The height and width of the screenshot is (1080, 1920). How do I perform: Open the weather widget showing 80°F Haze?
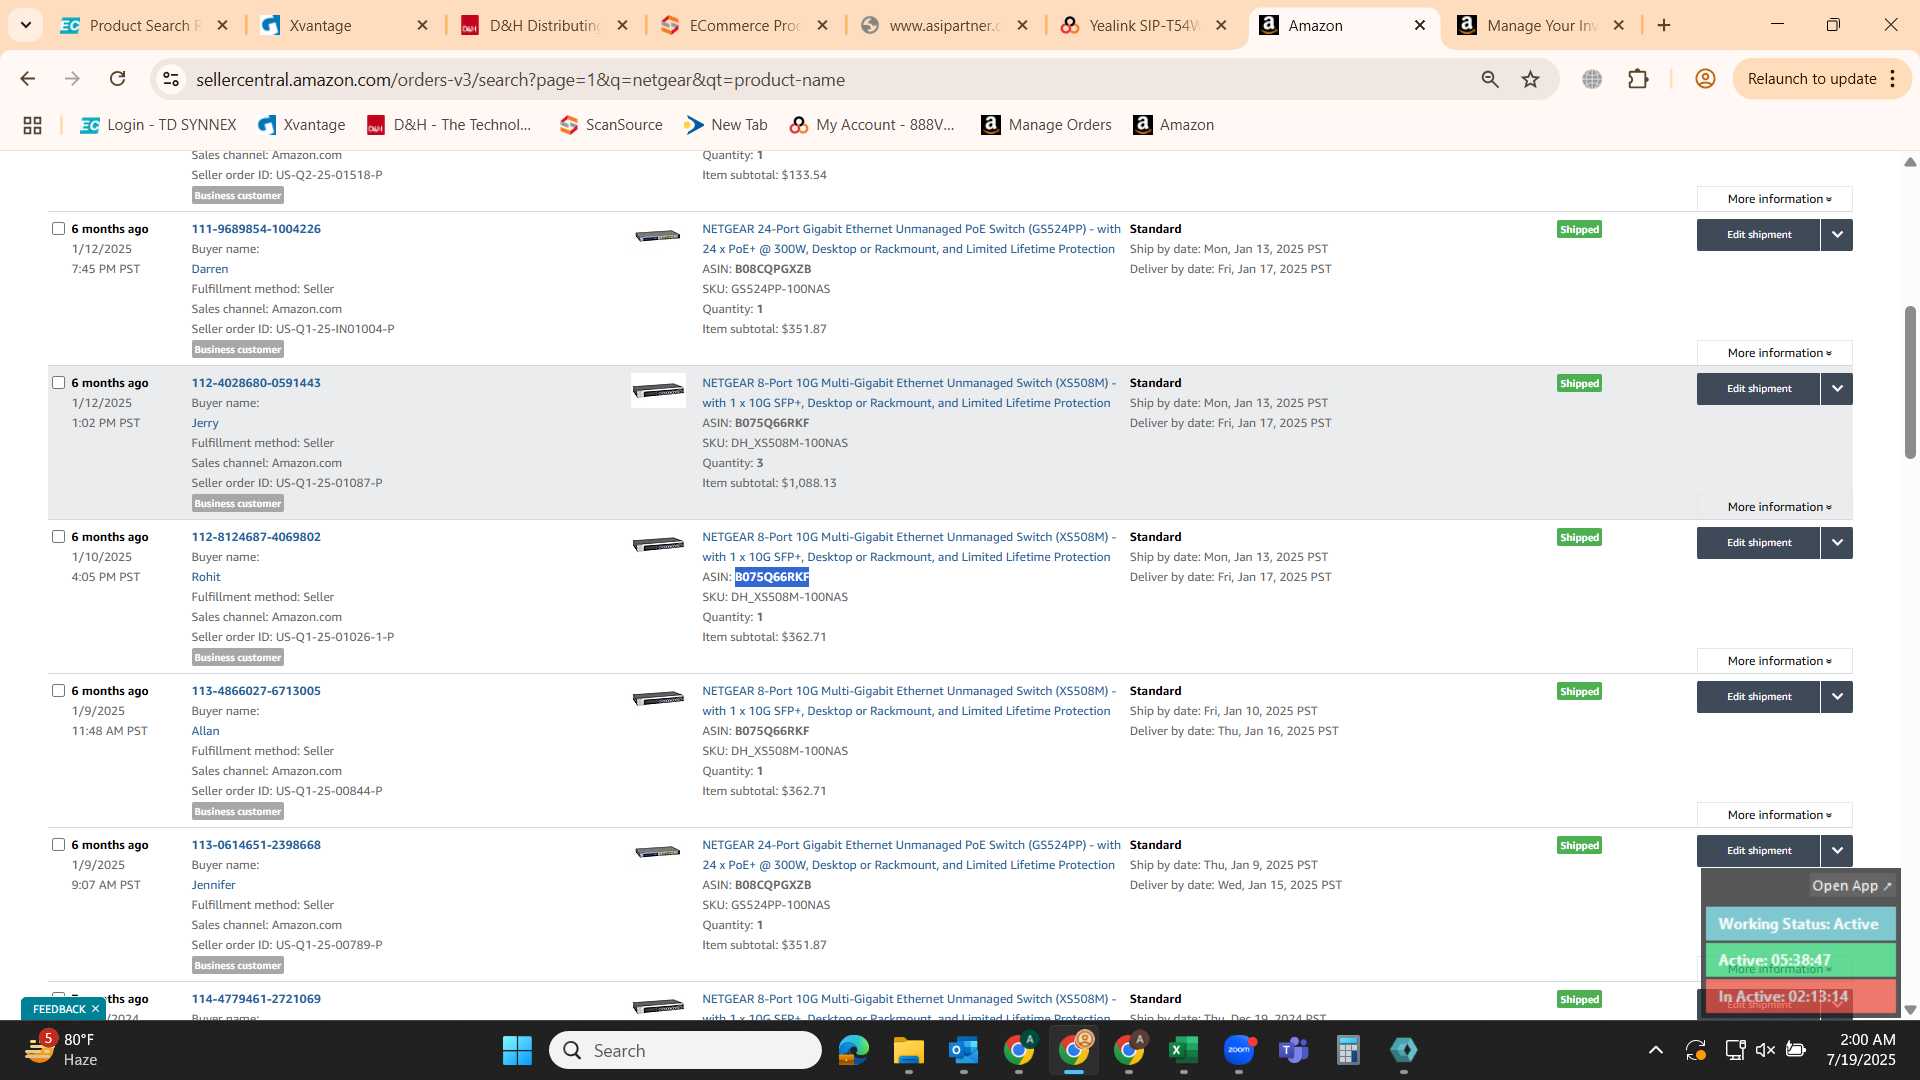62,1050
